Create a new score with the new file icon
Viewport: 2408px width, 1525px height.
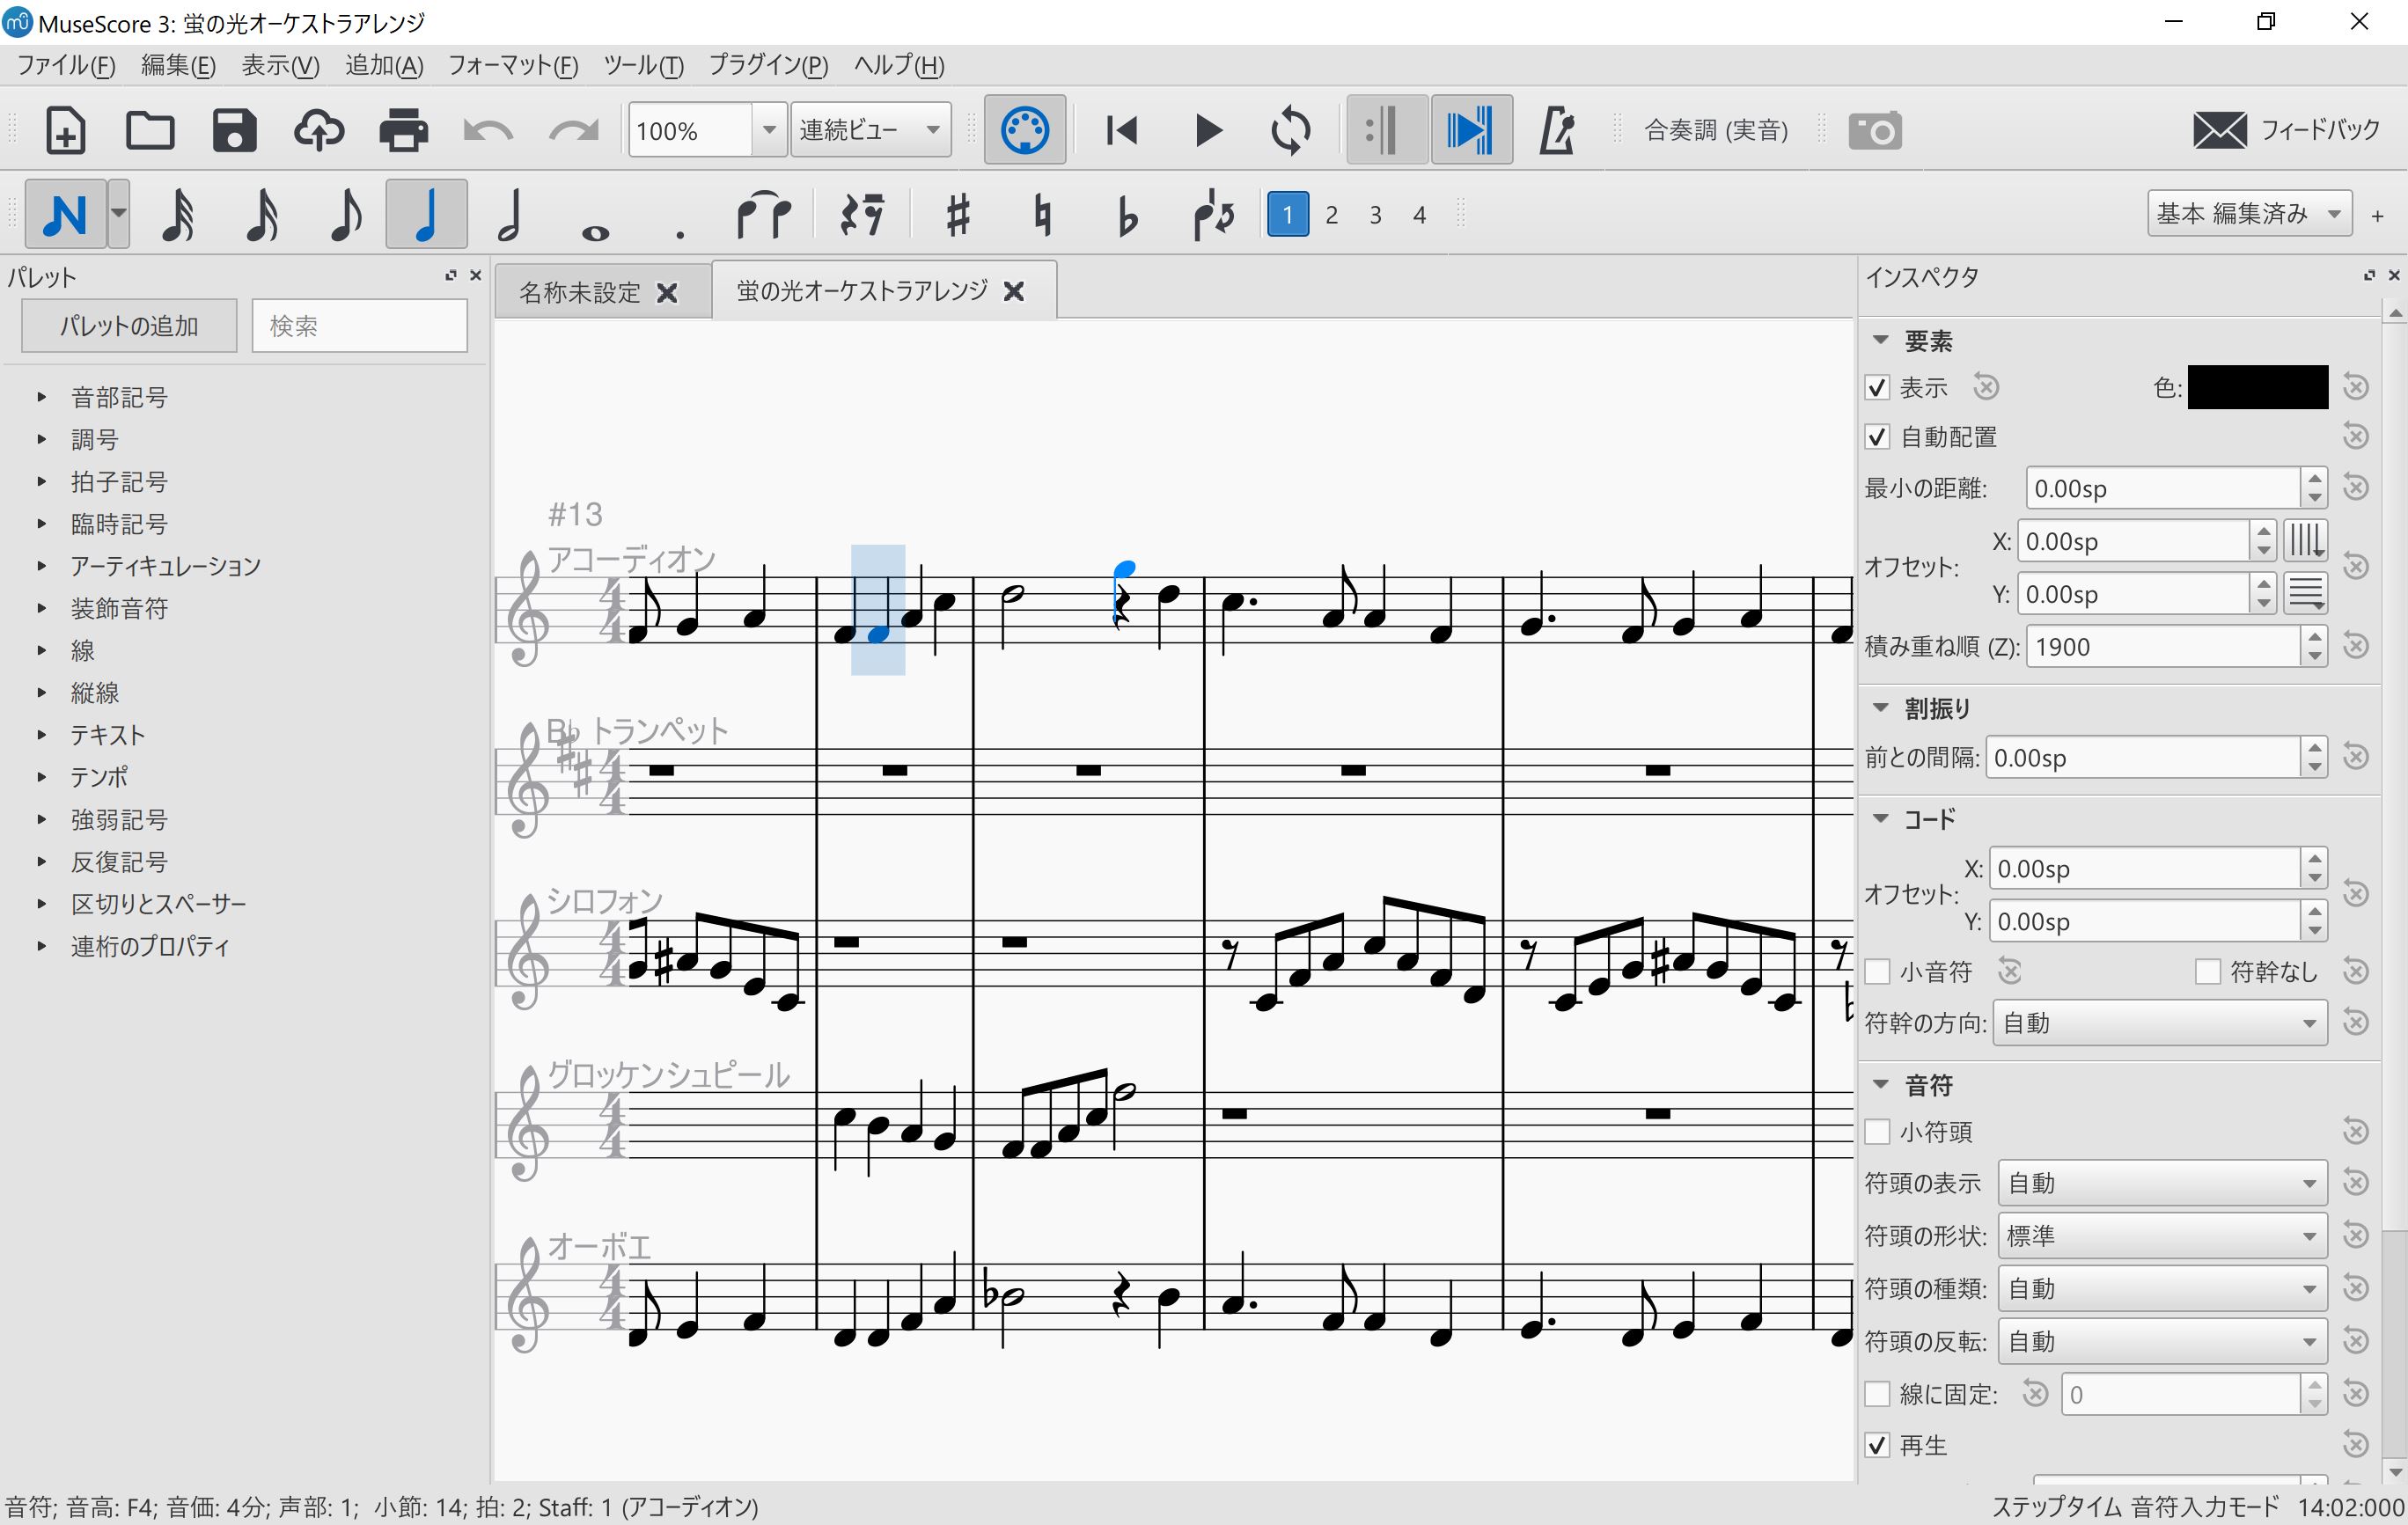66,130
